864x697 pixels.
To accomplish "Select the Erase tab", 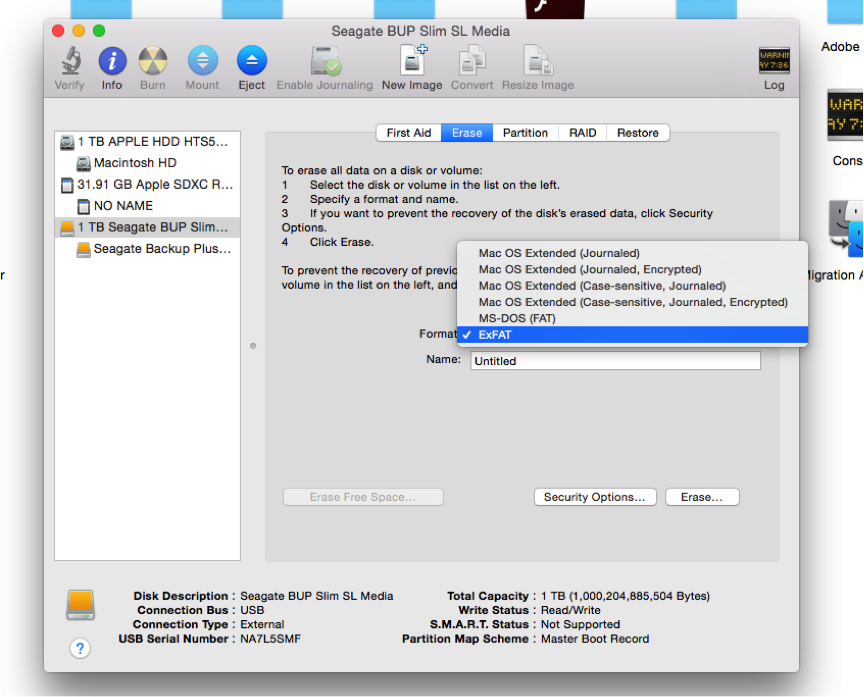I will [x=467, y=133].
